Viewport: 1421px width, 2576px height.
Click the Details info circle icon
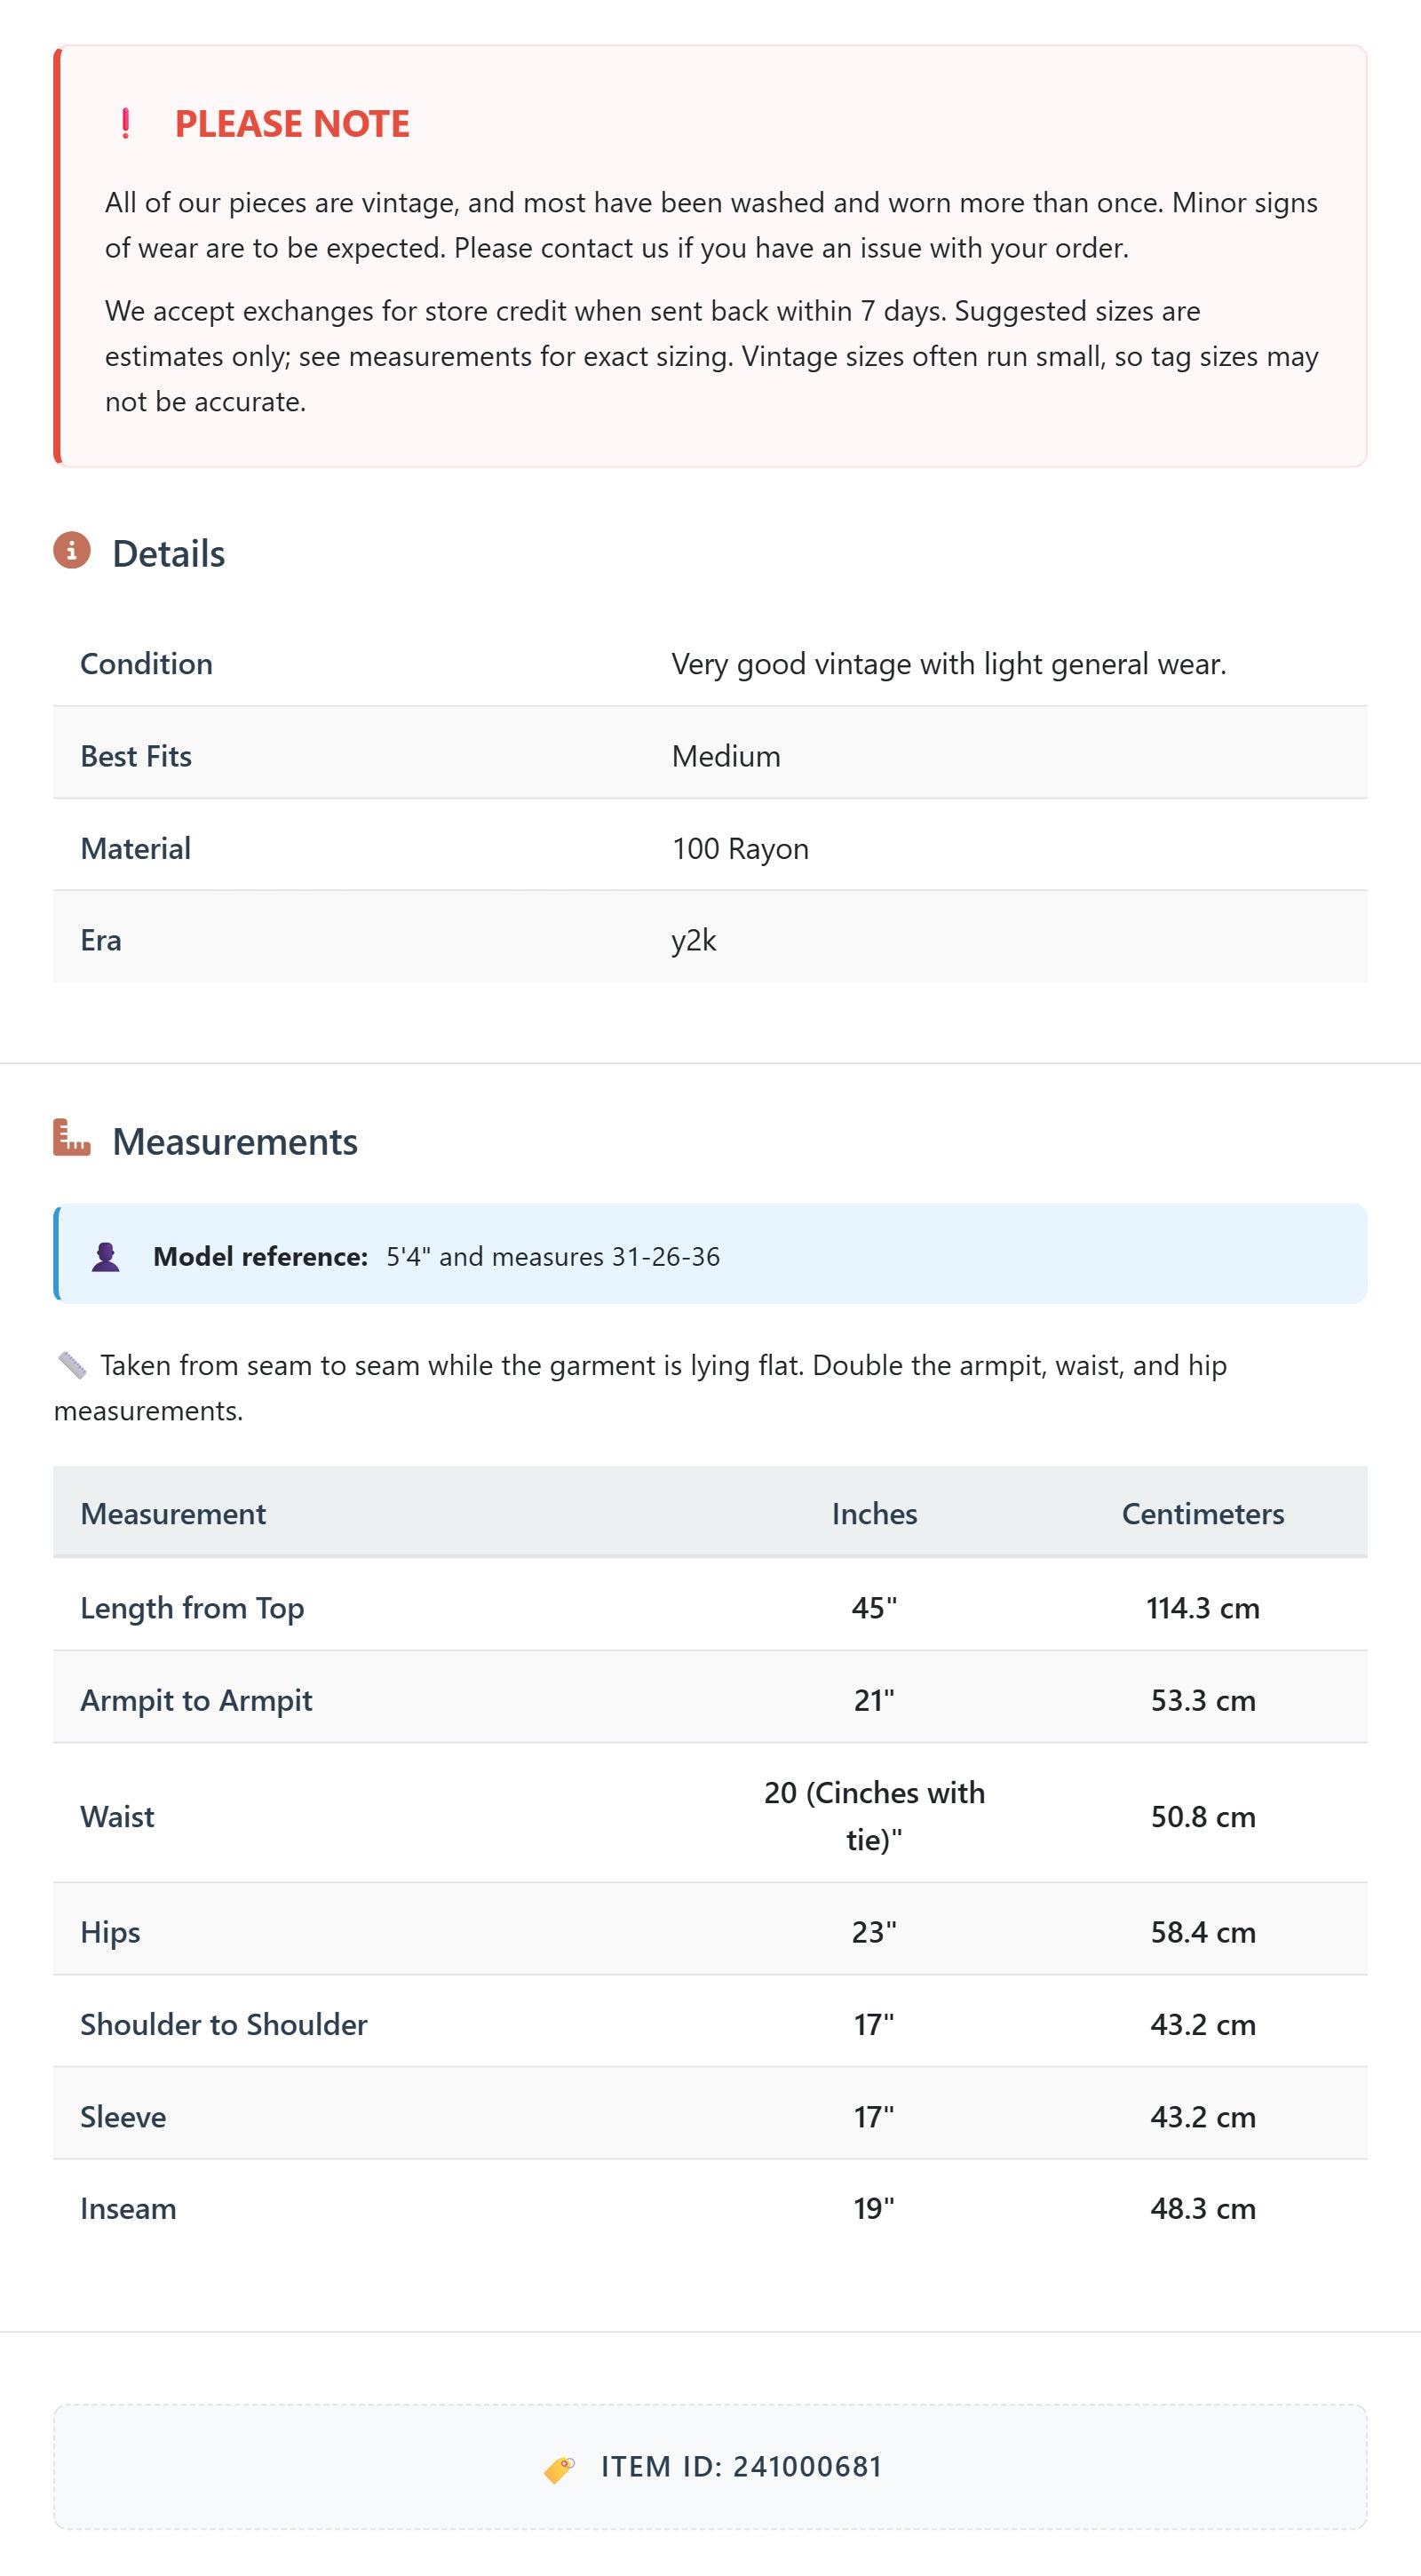click(72, 550)
